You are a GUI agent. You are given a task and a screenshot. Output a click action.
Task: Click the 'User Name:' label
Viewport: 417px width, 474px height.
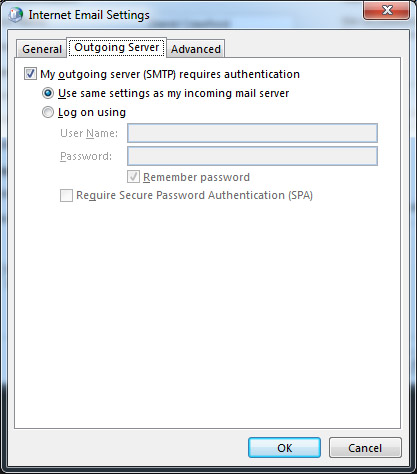pos(89,133)
